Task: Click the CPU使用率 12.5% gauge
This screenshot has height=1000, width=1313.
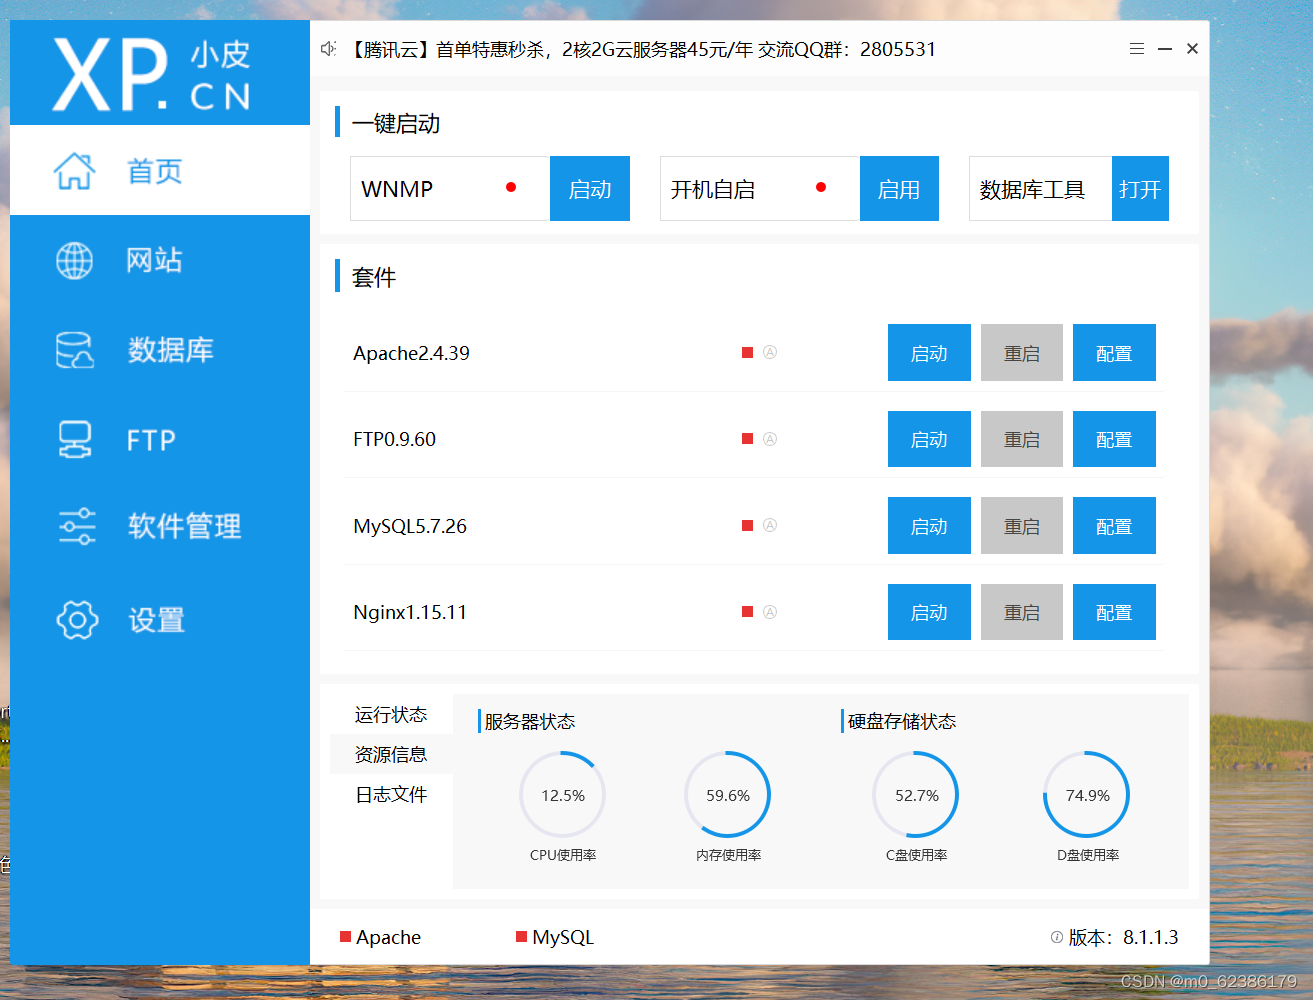Action: 563,795
